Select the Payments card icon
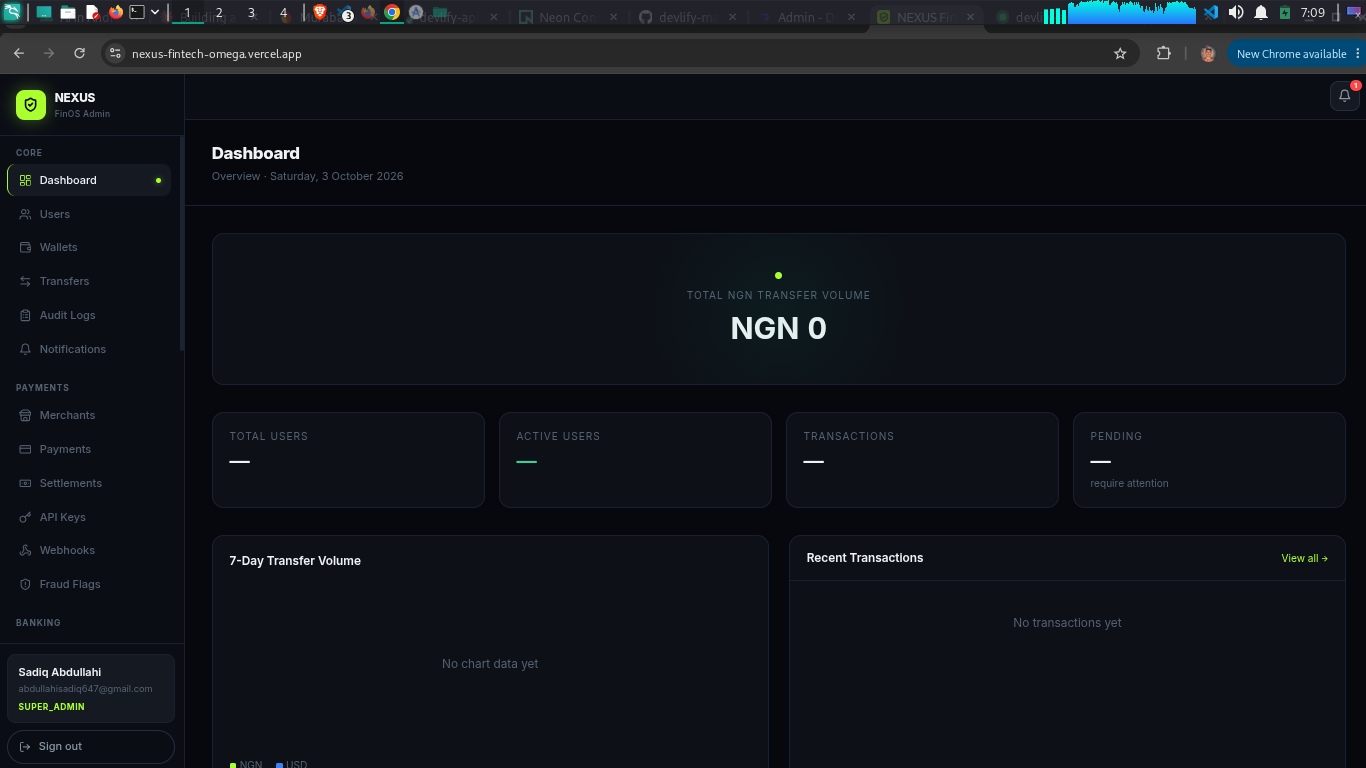Viewport: 1366px width, 768px height. click(x=26, y=449)
